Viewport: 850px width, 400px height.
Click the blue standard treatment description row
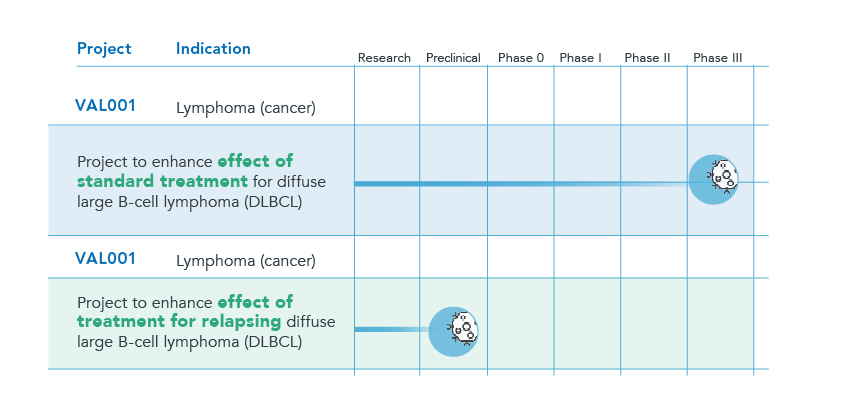(x=401, y=180)
